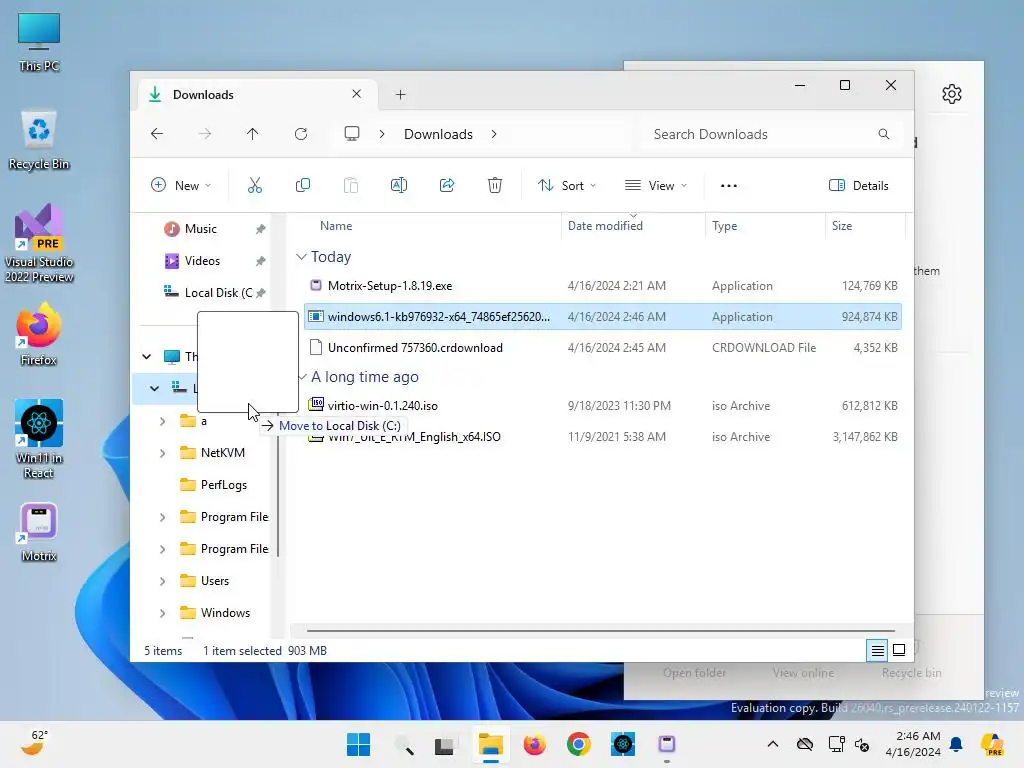Click the Rename icon in toolbar
1024x768 pixels.
tap(398, 185)
